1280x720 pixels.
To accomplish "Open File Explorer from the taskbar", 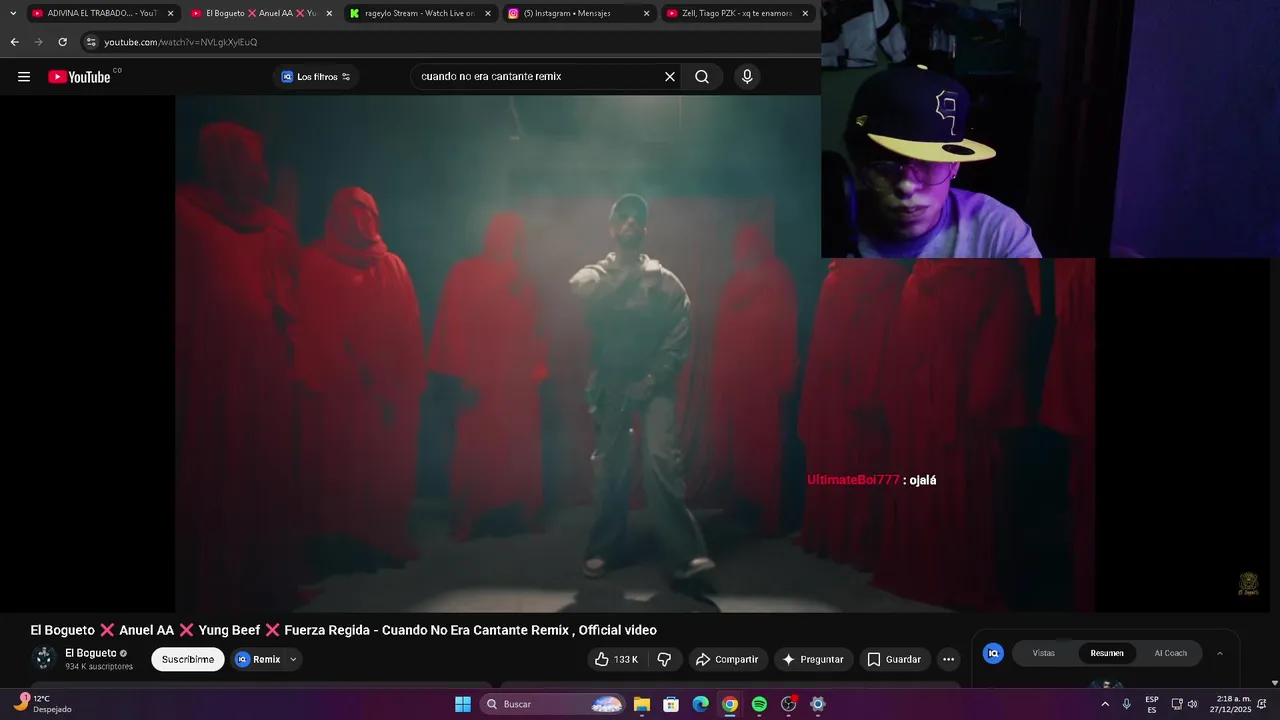I will 642,704.
